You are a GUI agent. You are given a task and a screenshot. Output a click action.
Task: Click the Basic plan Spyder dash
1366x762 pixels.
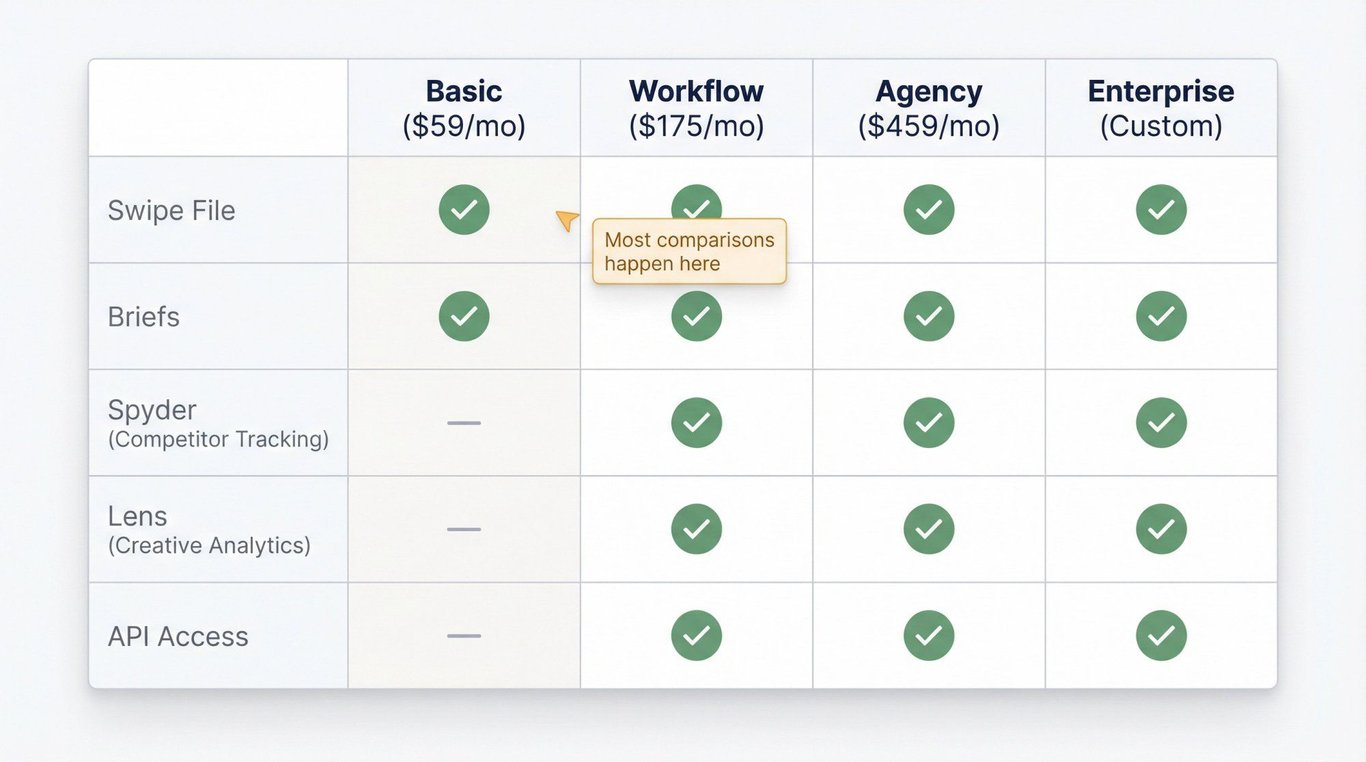464,423
